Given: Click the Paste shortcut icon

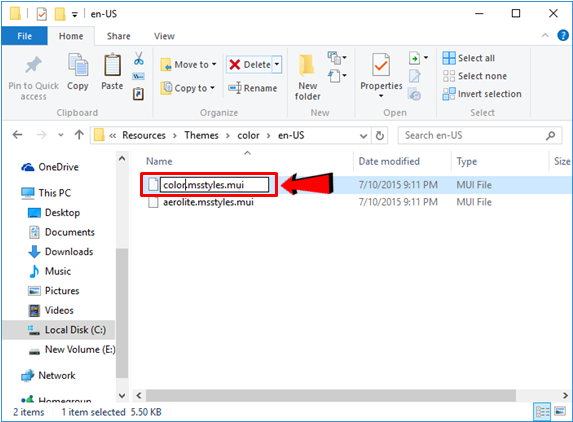Looking at the screenshot, I should click(x=138, y=94).
